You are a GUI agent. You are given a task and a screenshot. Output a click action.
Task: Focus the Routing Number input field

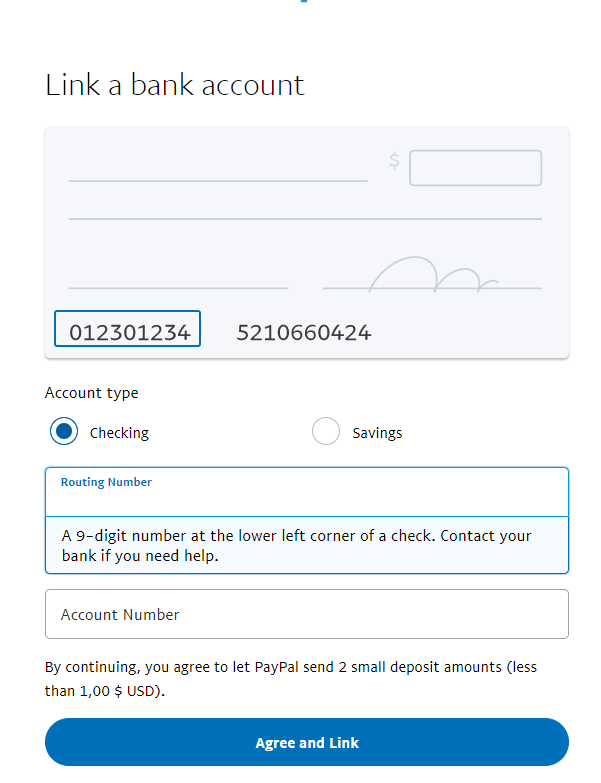point(307,492)
